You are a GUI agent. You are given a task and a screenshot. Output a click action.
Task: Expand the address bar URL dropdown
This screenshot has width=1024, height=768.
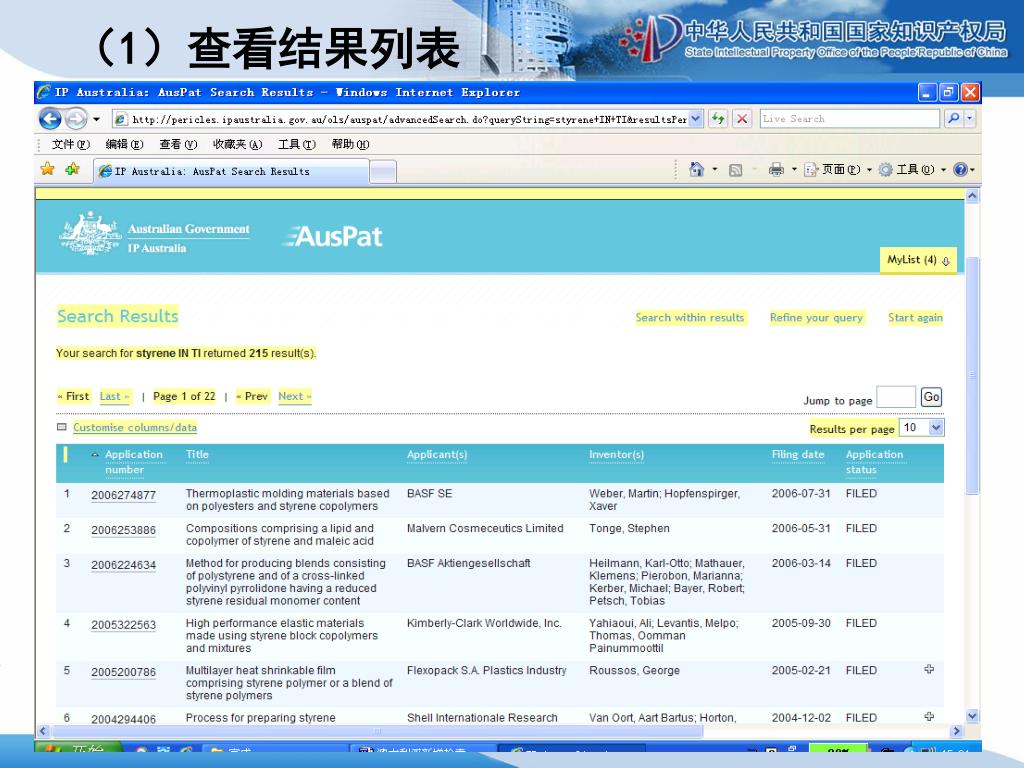pos(696,119)
